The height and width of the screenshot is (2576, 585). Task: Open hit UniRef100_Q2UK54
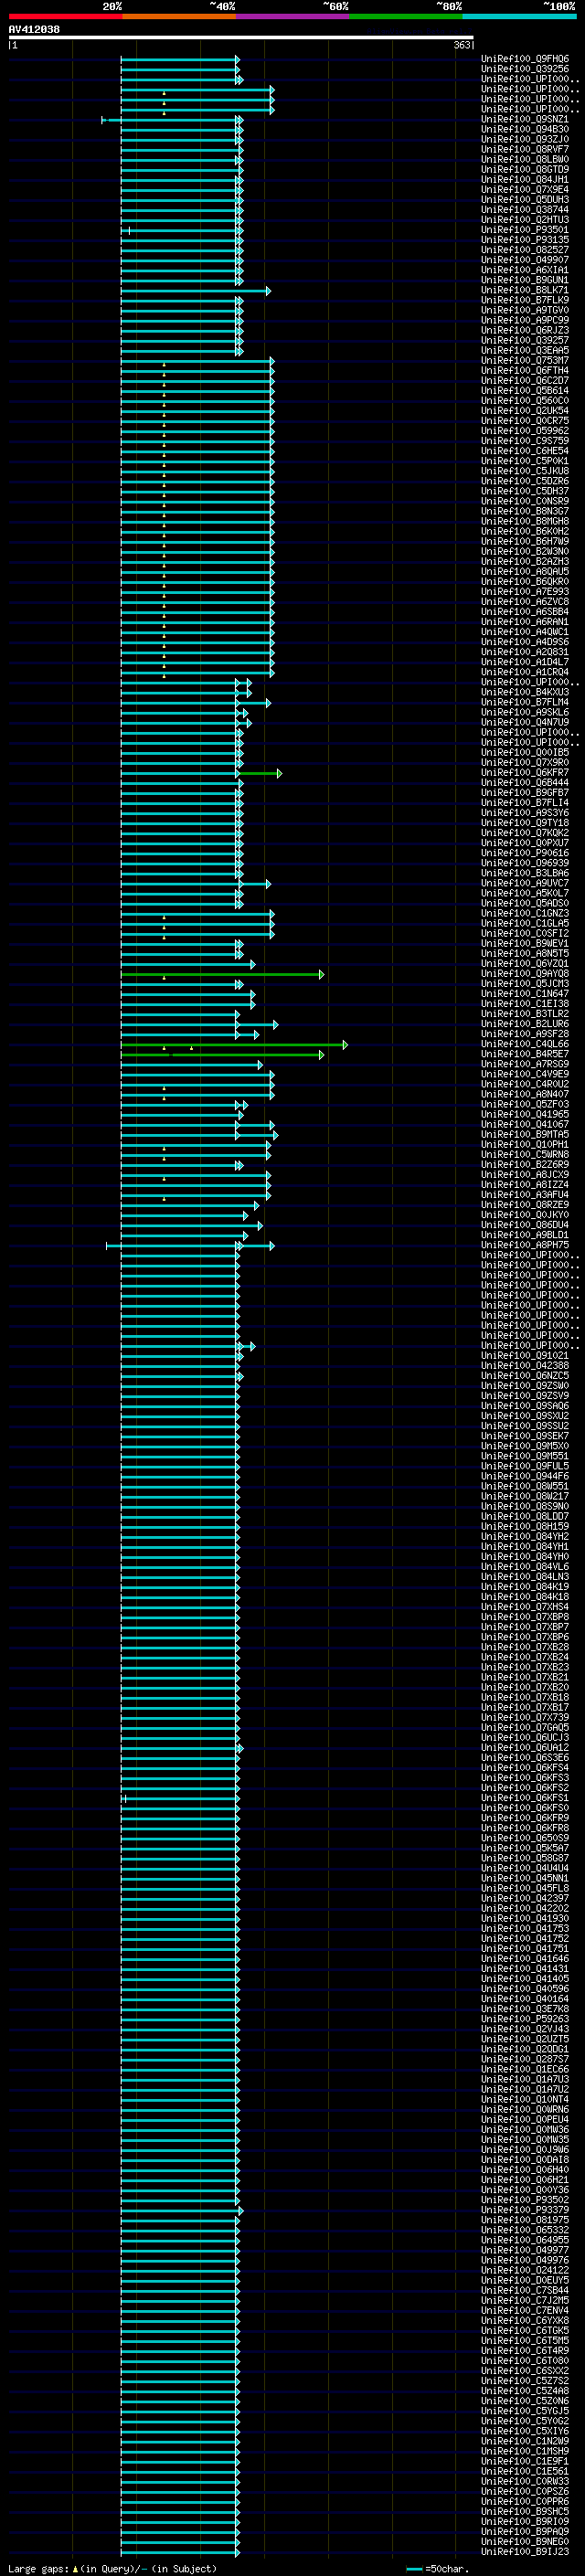525,410
